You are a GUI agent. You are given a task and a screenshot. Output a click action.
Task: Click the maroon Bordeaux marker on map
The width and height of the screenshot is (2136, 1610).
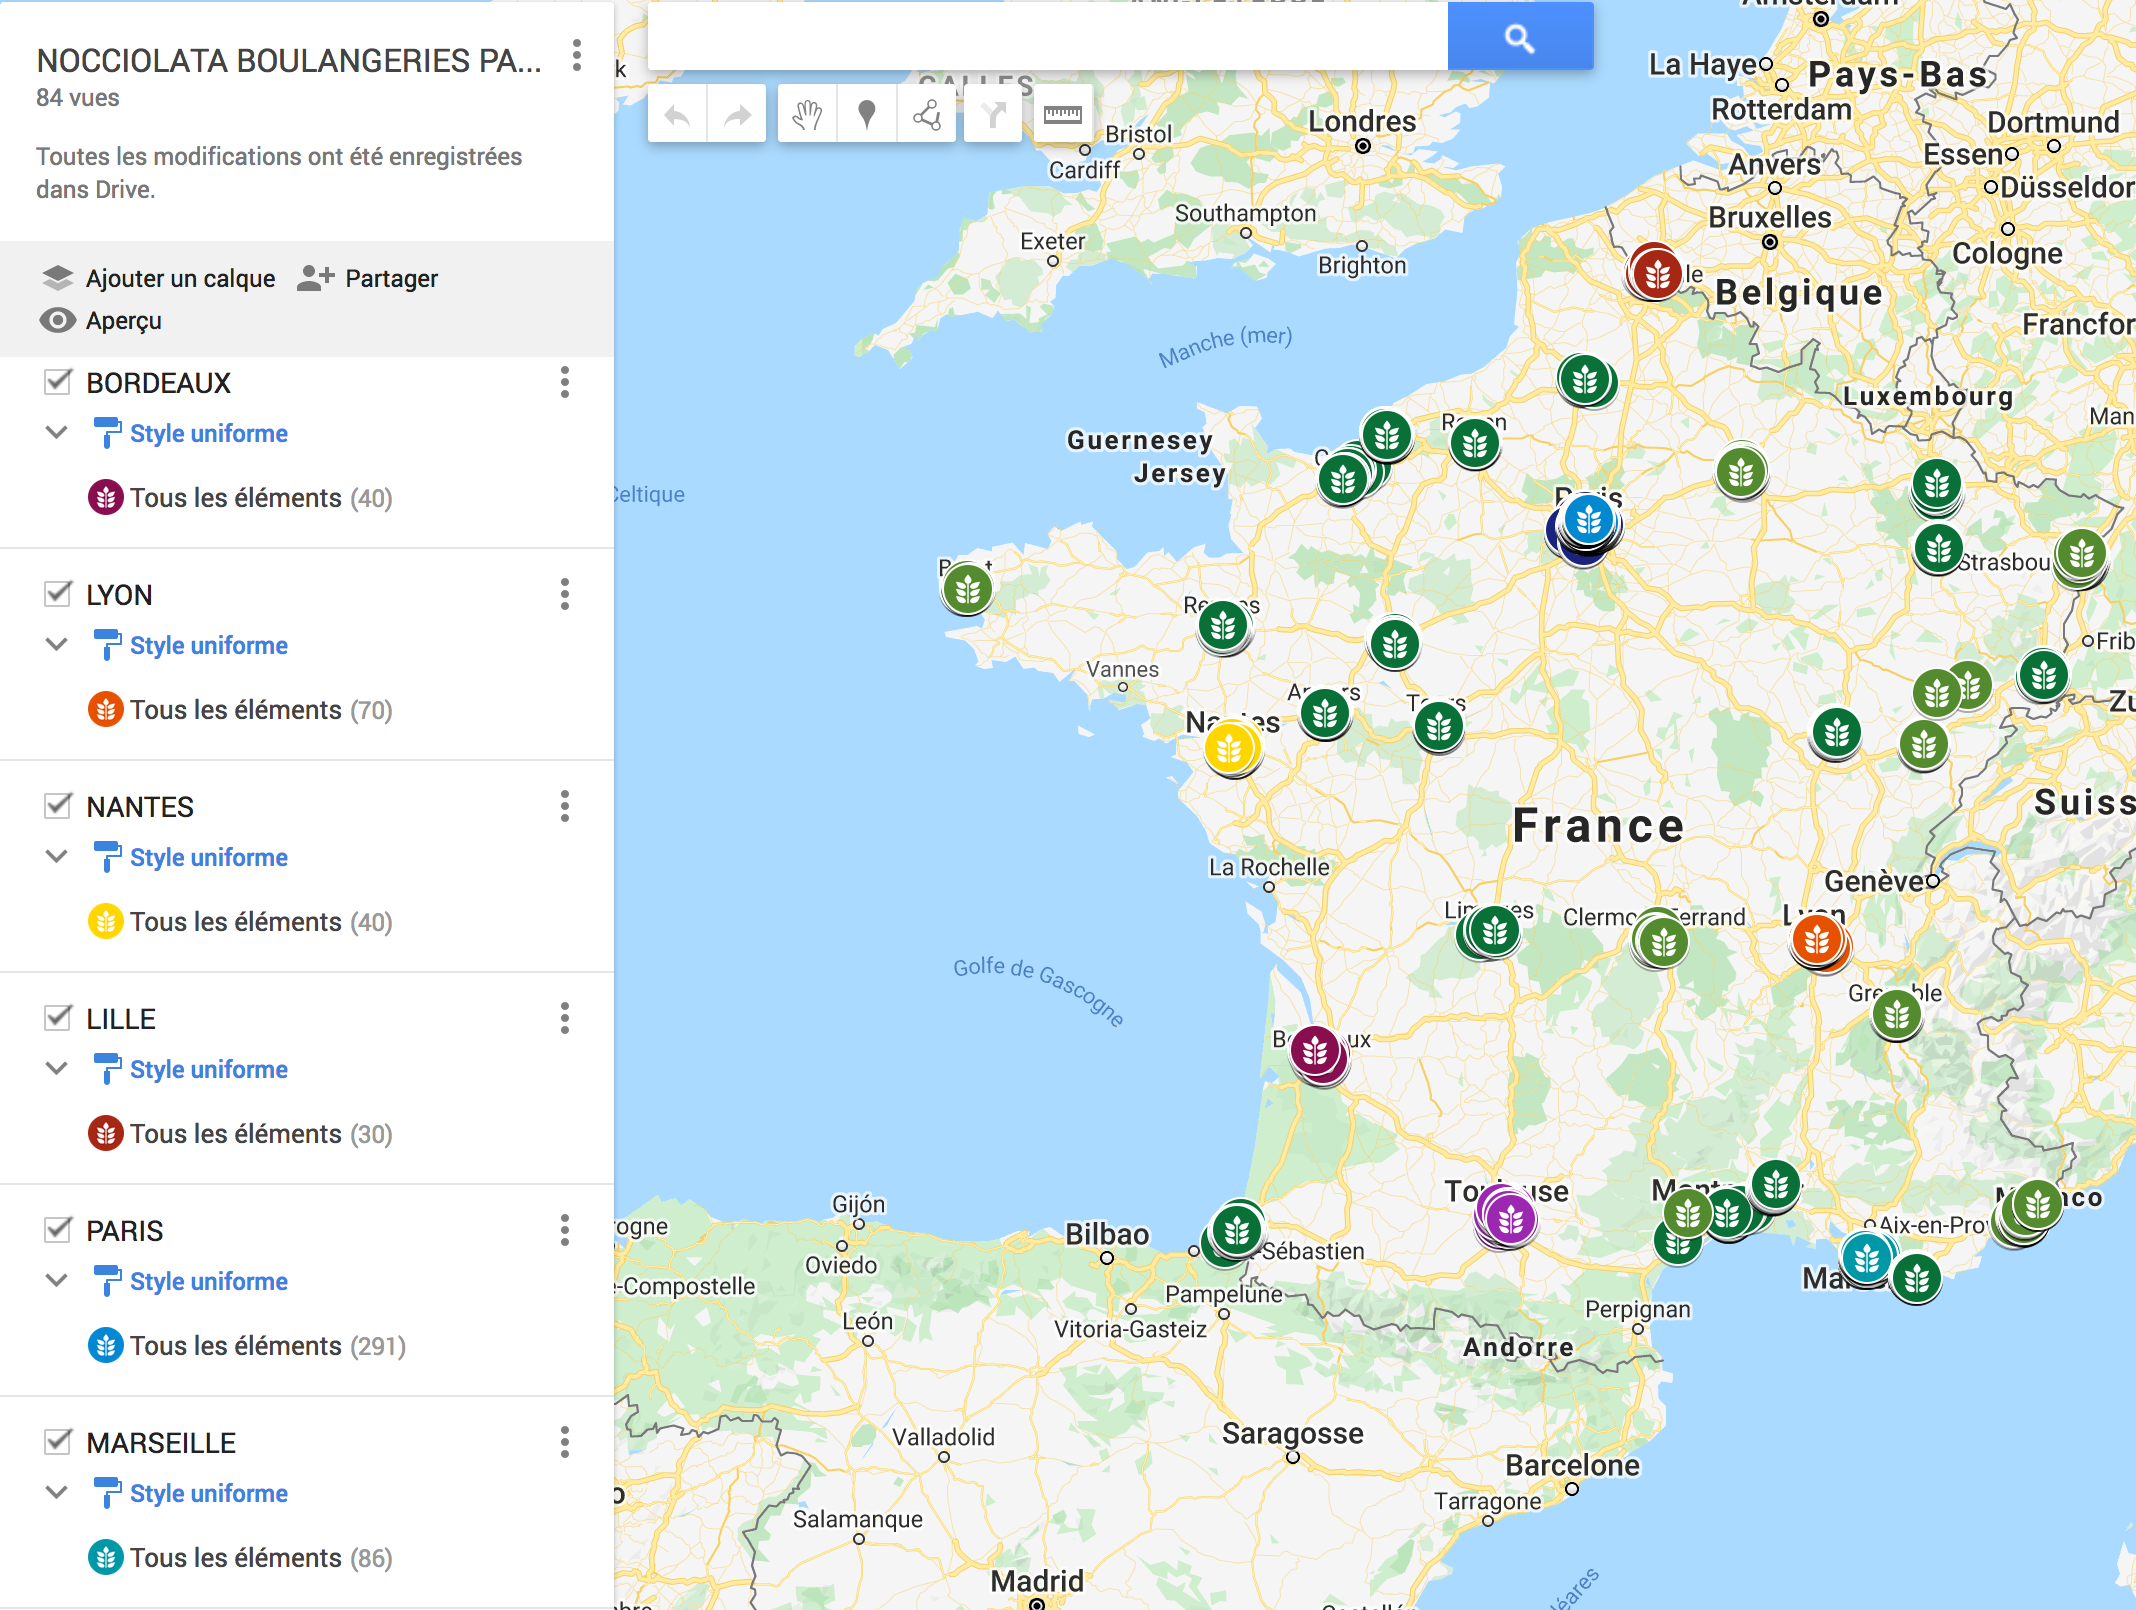1315,1051
